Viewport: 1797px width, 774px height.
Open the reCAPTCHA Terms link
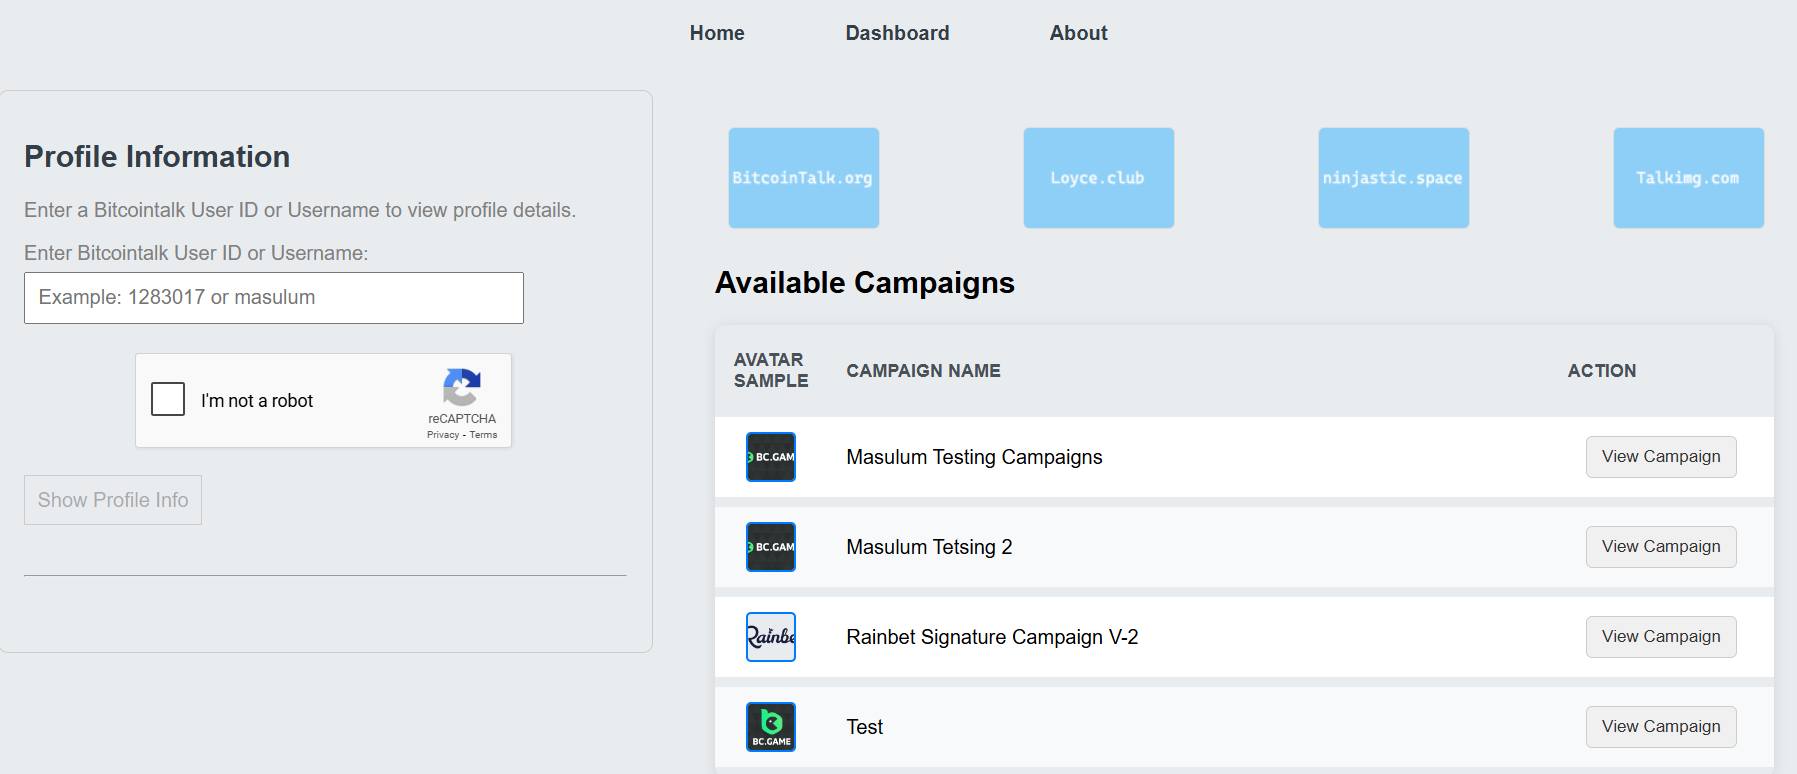coord(484,435)
